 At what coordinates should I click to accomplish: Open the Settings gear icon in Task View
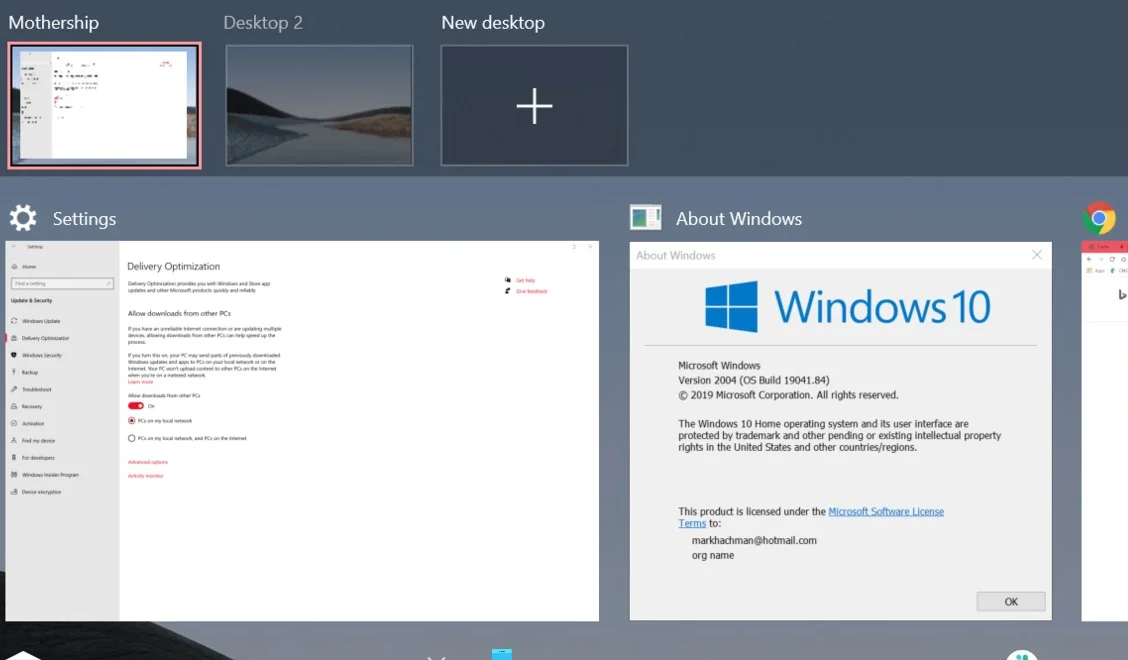(x=23, y=218)
